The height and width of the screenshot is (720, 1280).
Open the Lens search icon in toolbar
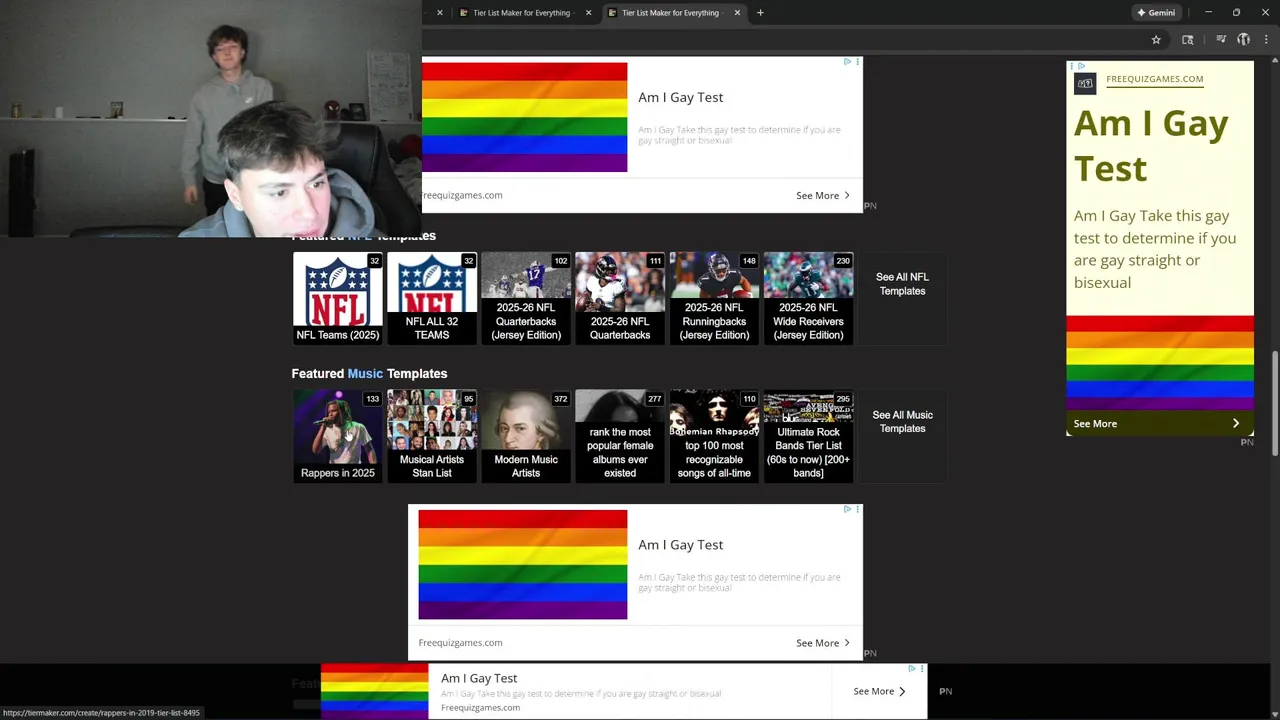1188,40
